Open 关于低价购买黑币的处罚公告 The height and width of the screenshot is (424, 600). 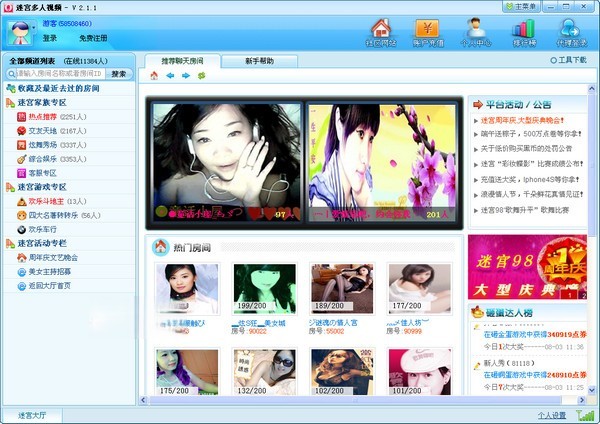526,148
